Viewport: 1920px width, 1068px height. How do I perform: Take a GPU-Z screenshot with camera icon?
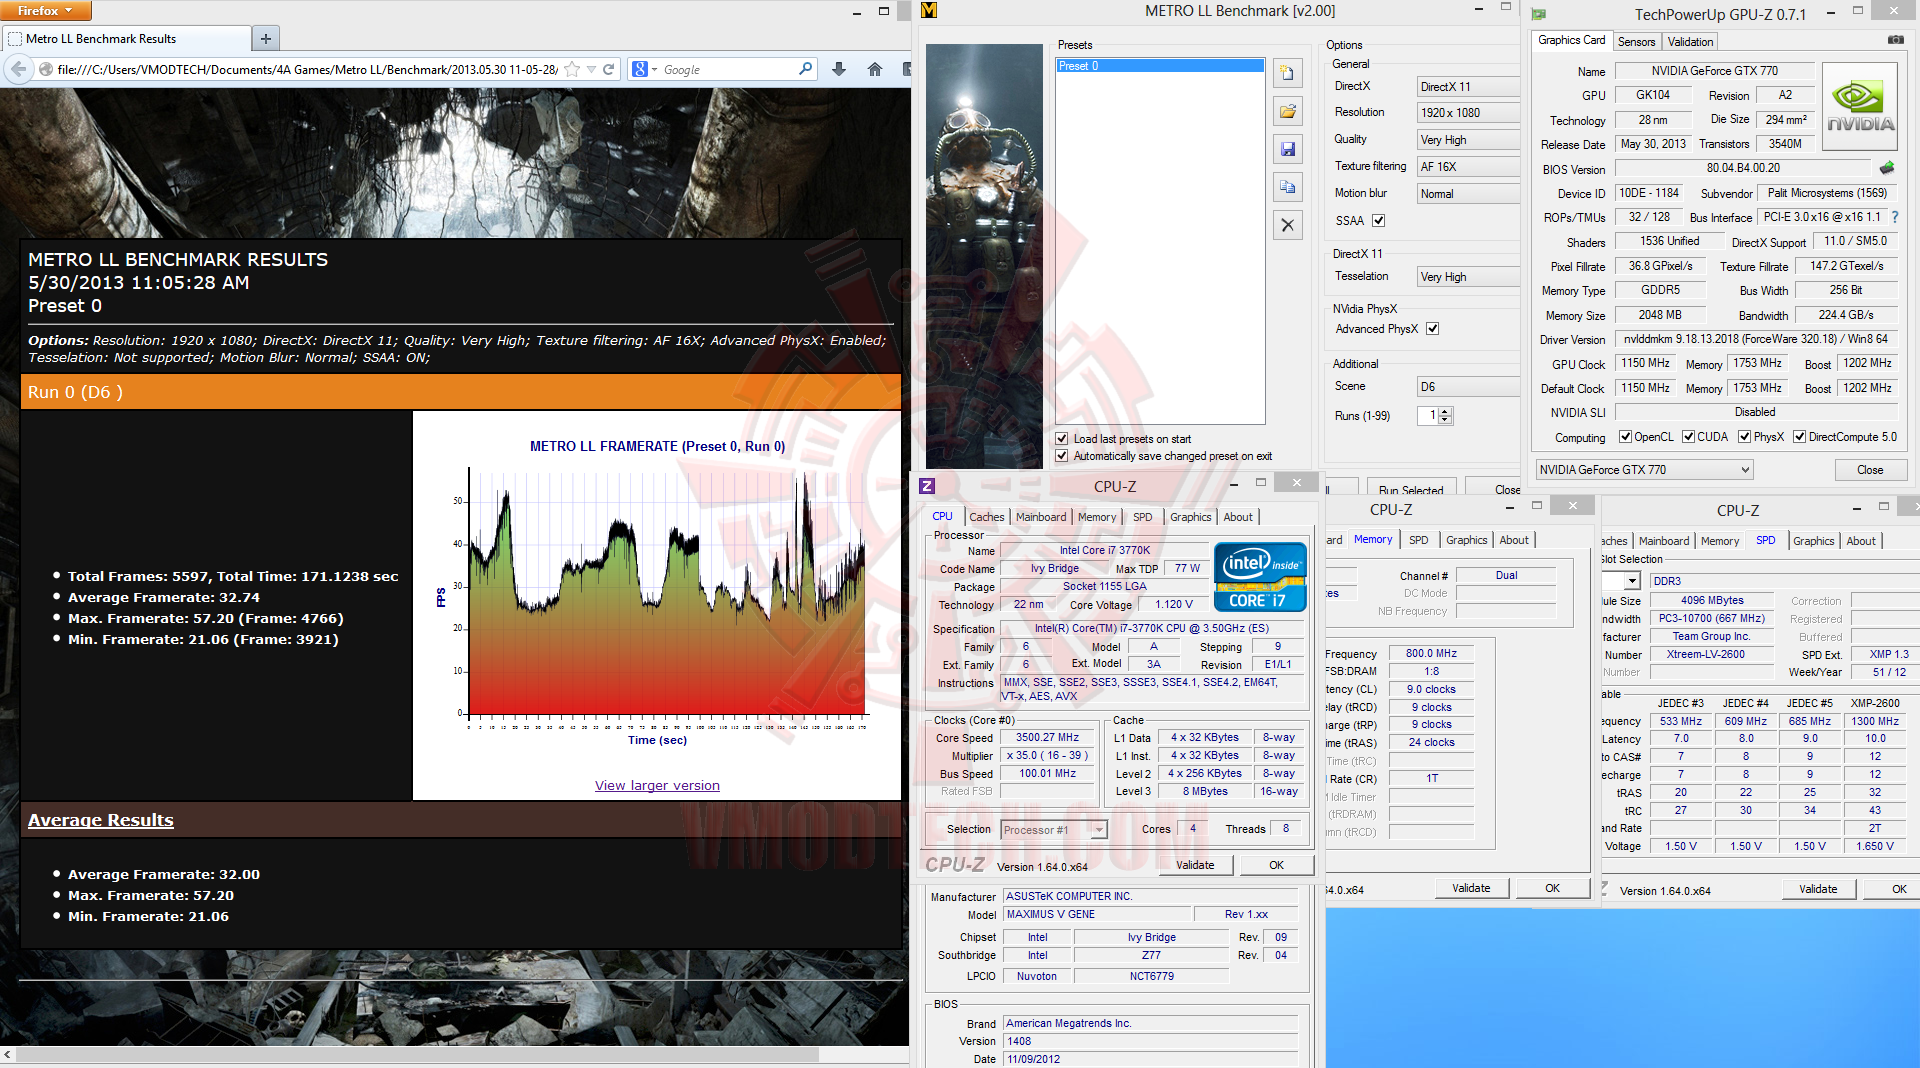[1895, 40]
